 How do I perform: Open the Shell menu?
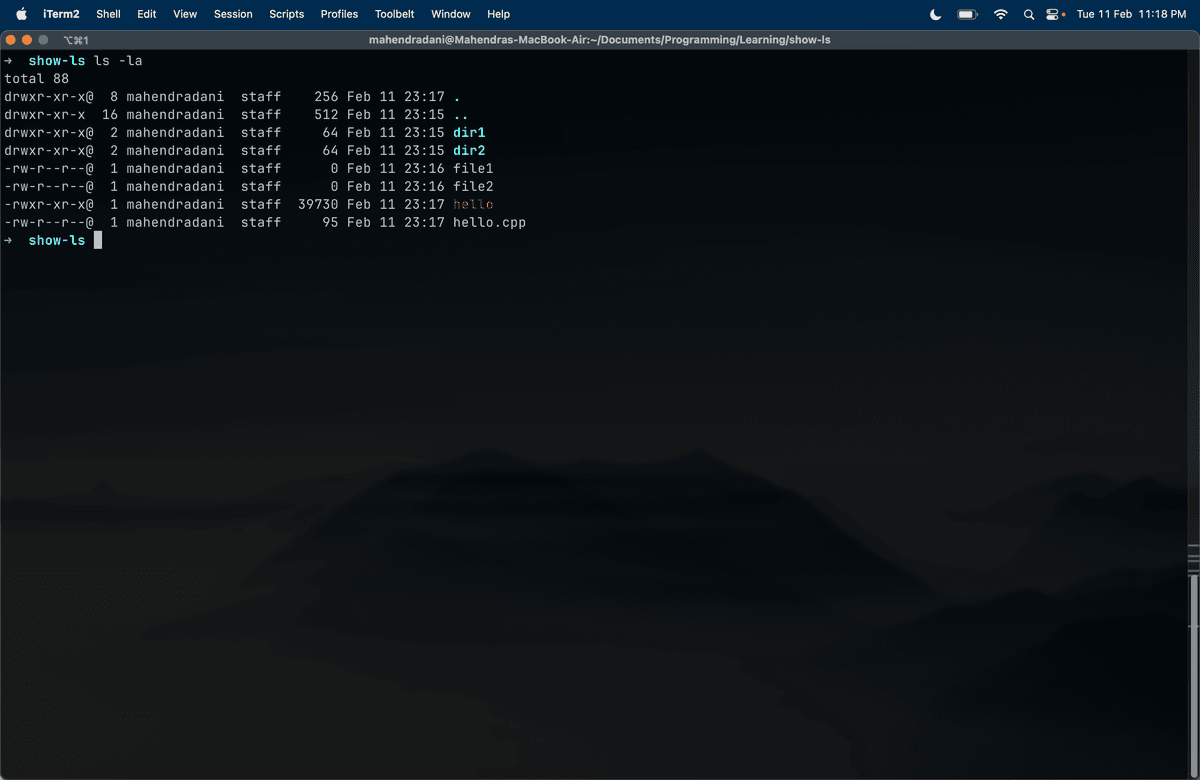click(108, 14)
